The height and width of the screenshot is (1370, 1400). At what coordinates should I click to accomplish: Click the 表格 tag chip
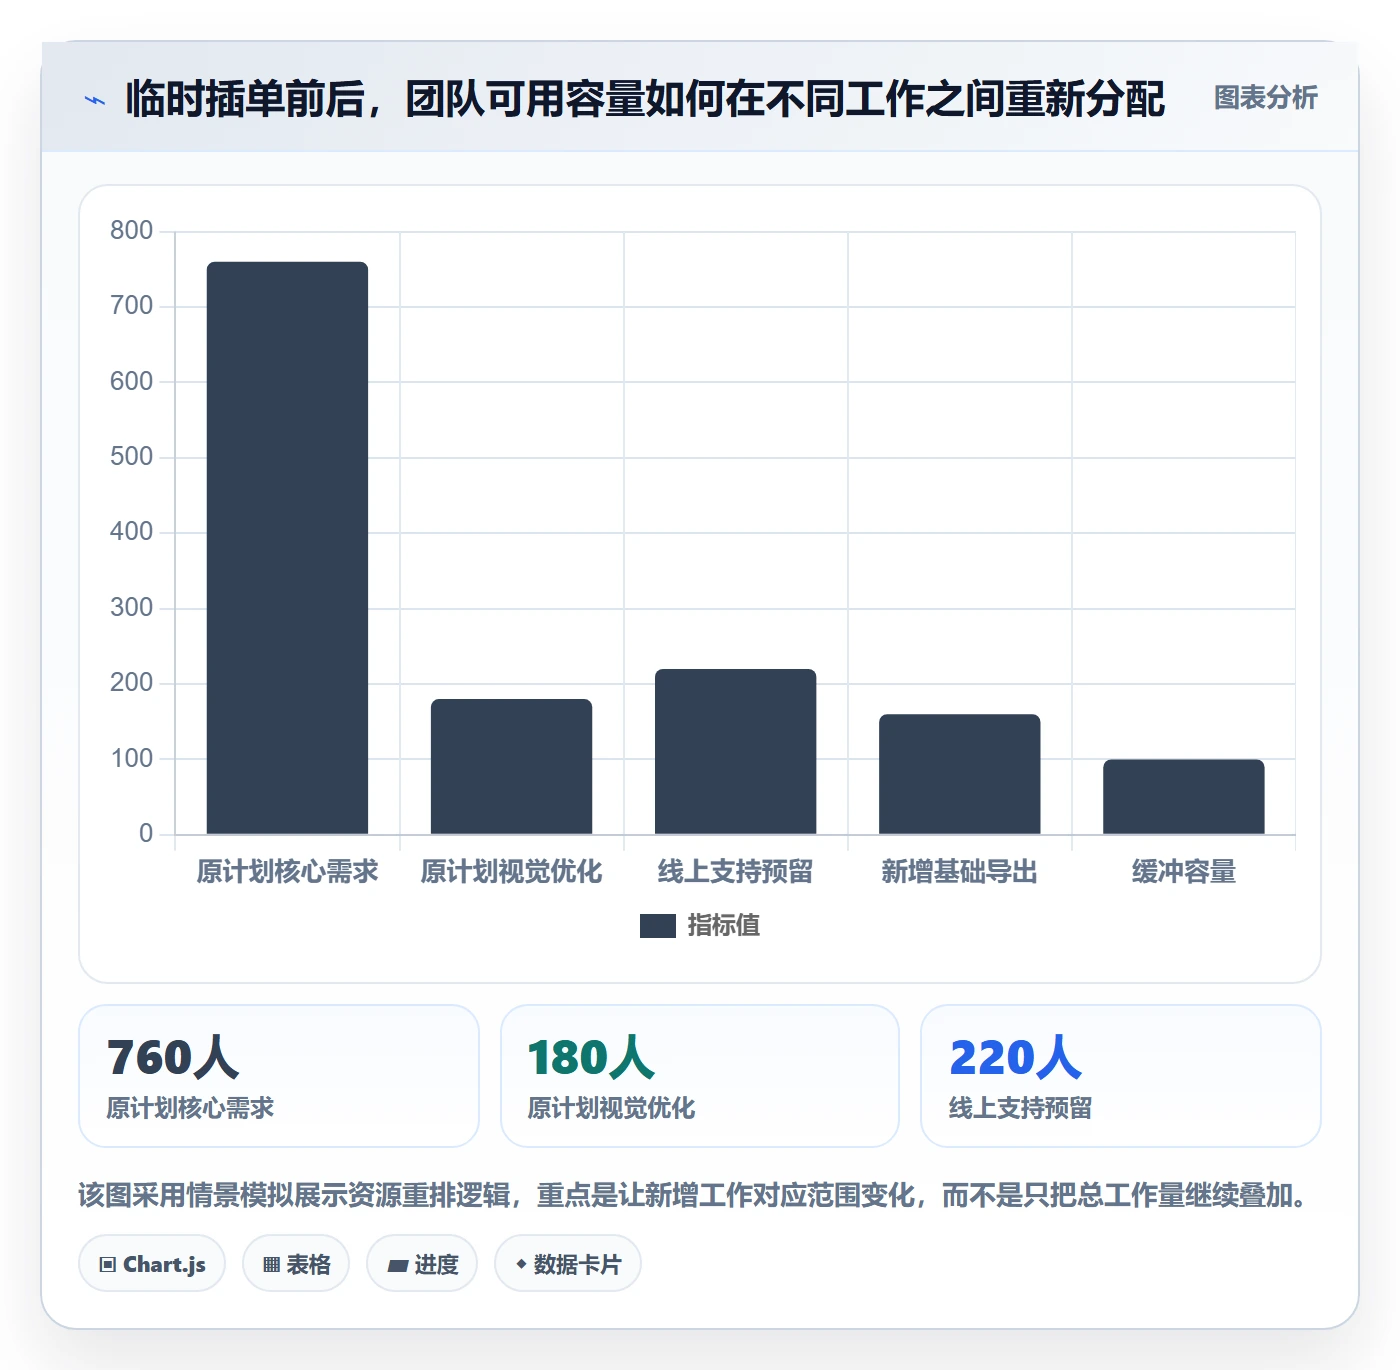point(296,1264)
